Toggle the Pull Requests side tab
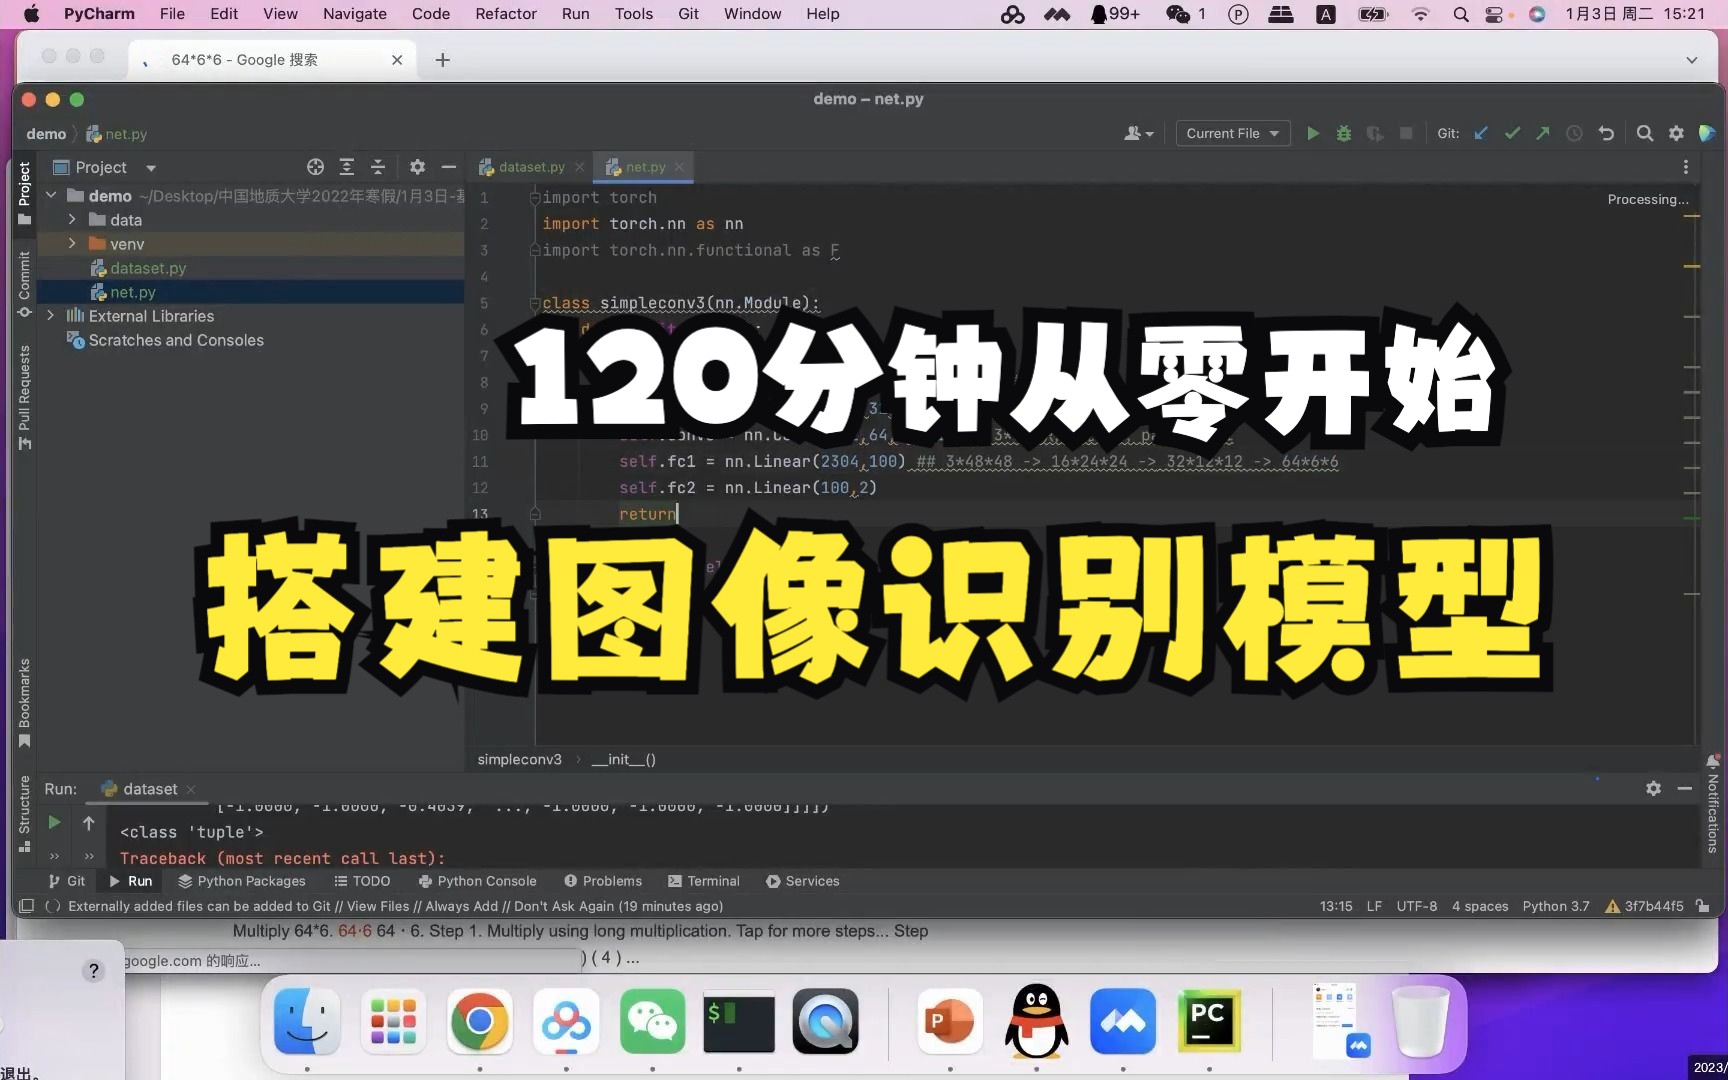Screen dimensions: 1728x1080 click(25, 397)
